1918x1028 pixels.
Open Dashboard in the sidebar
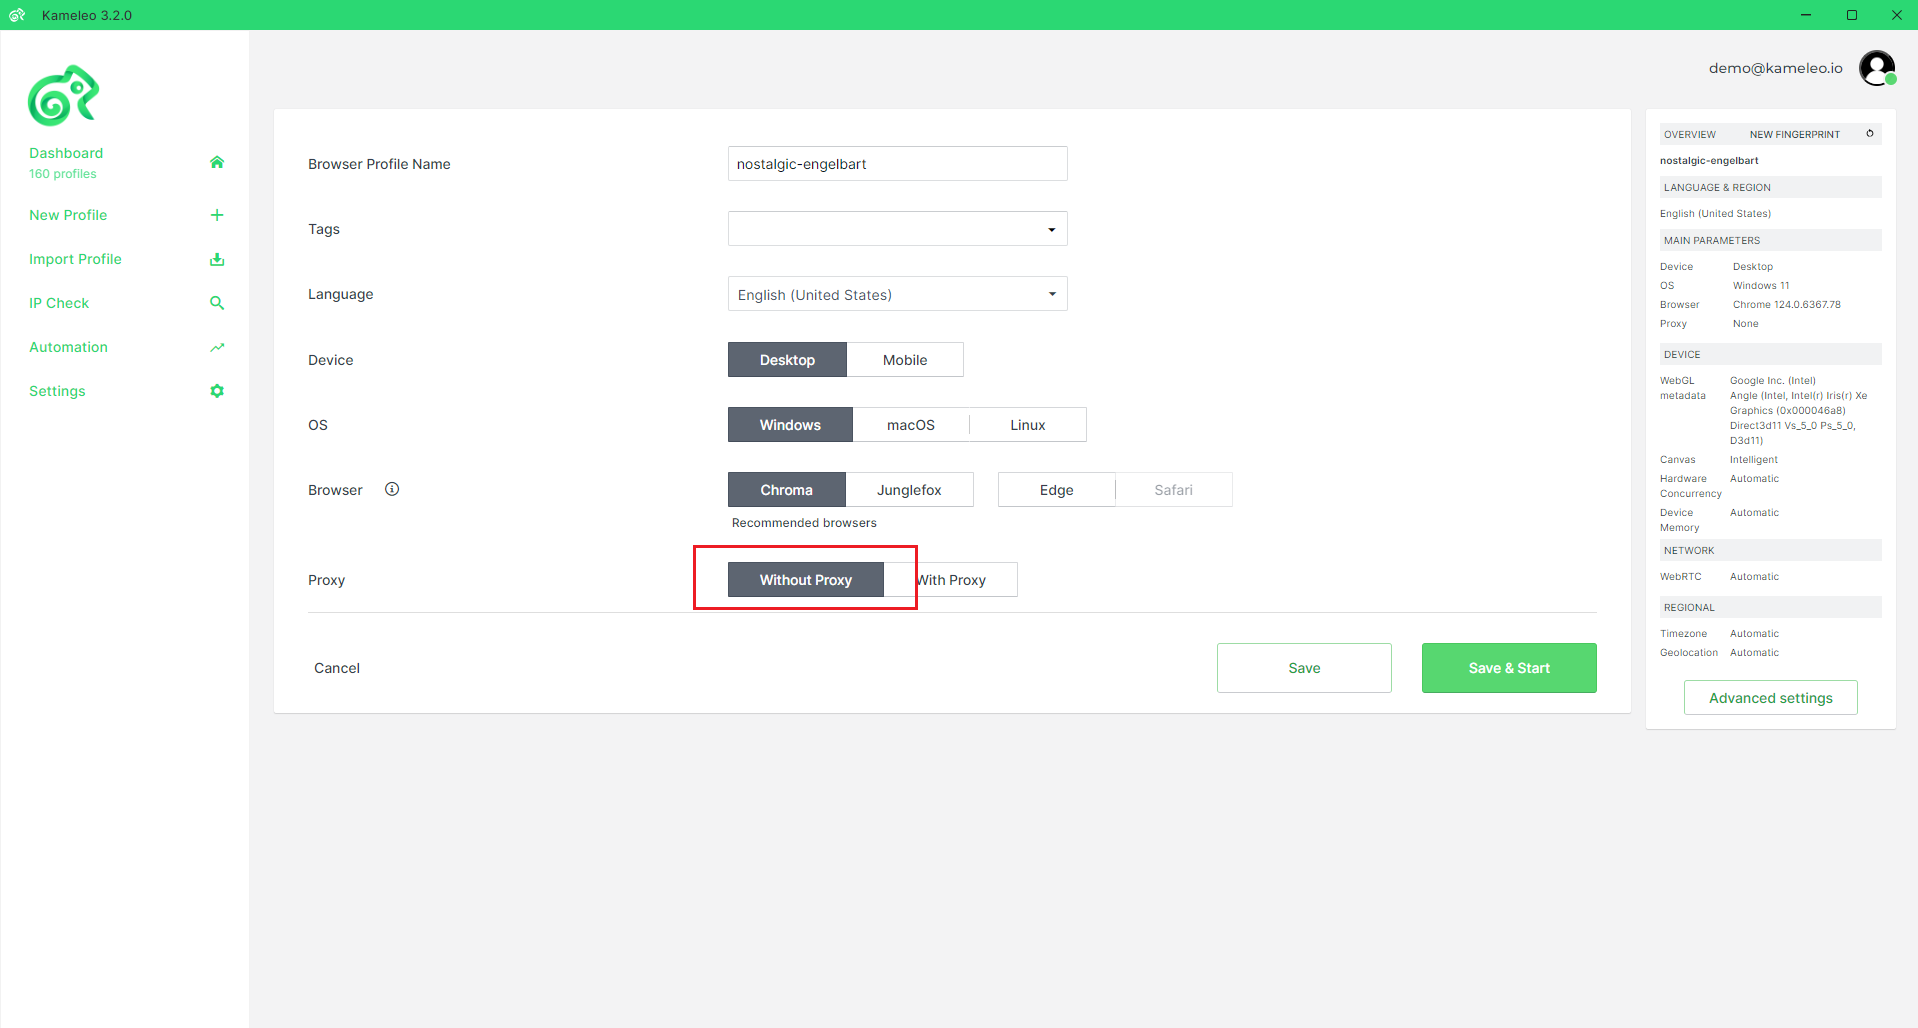66,153
